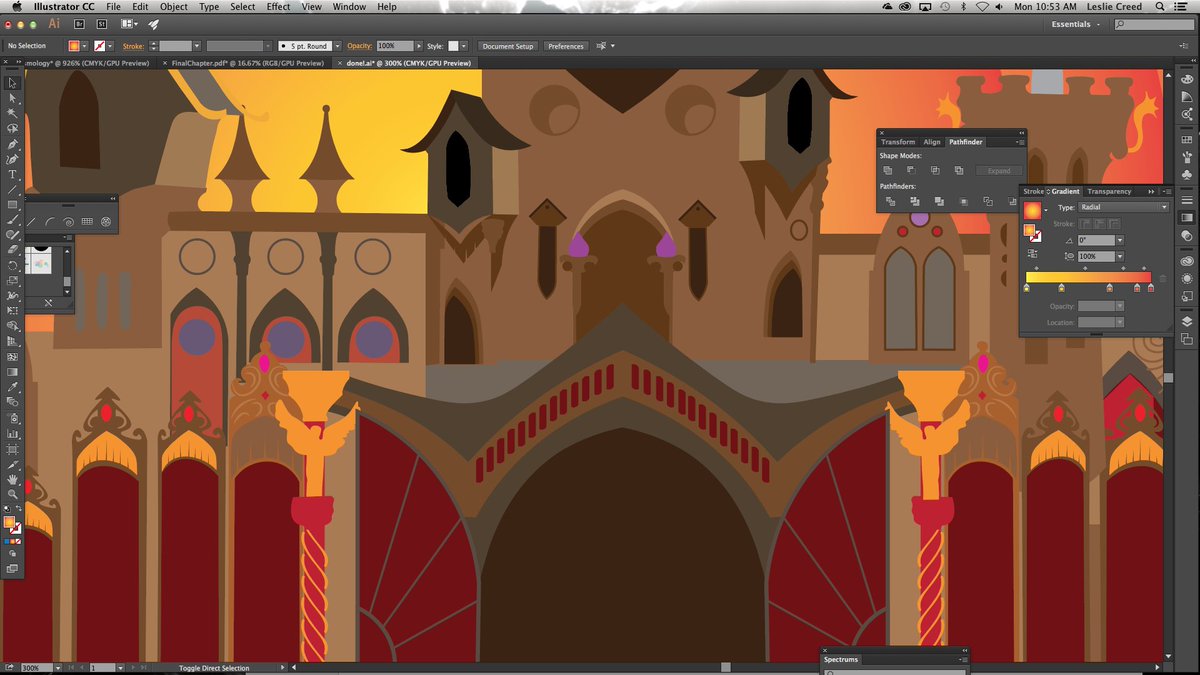Open Bridge from the application bar
Image resolution: width=1200 pixels, height=675 pixels.
pos(79,23)
